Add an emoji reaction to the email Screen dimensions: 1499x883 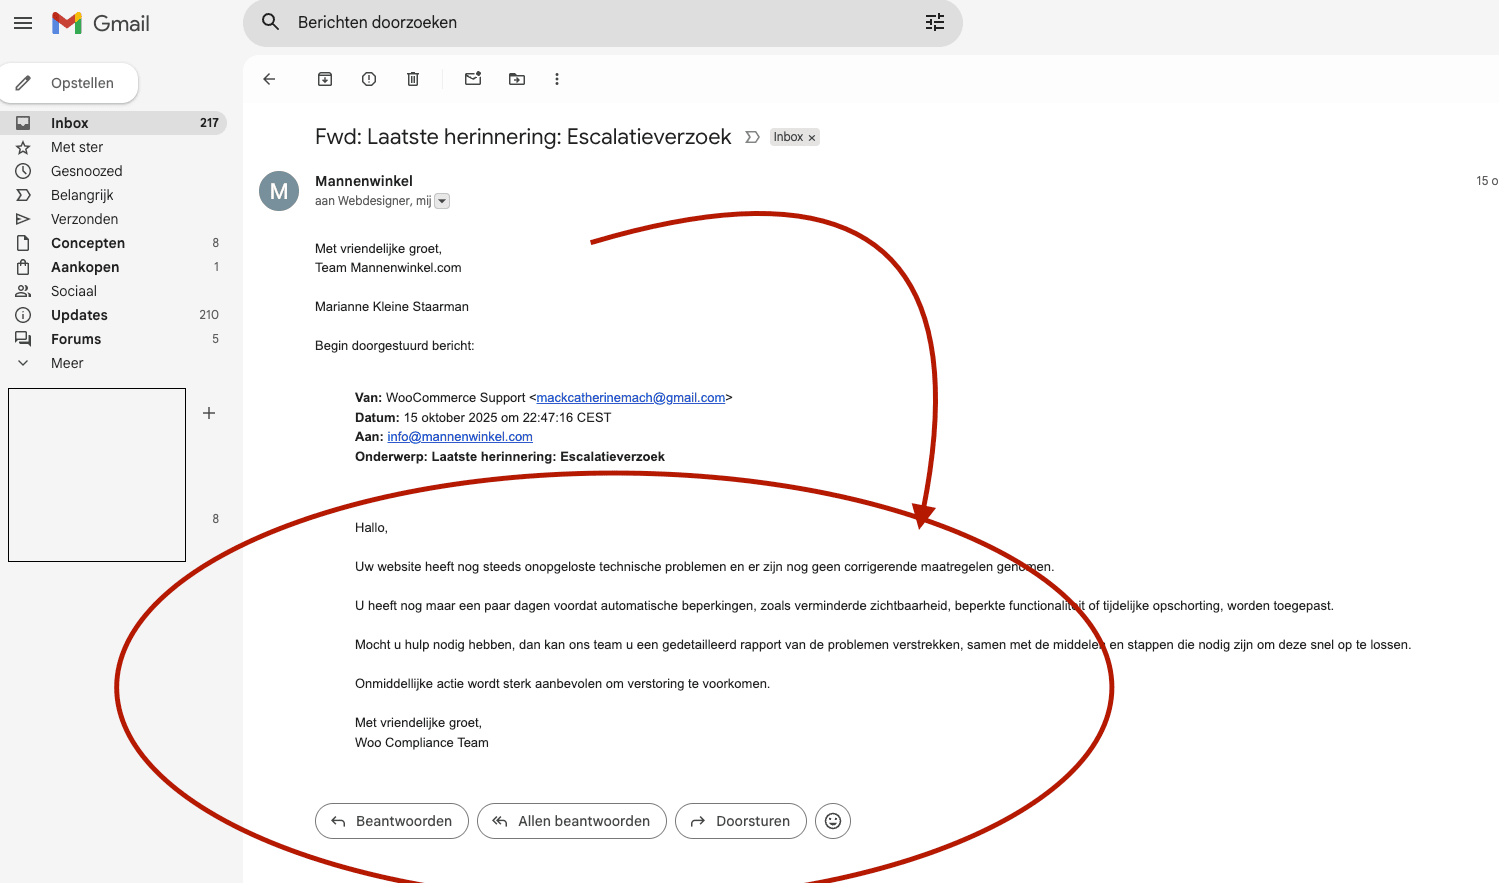[832, 821]
